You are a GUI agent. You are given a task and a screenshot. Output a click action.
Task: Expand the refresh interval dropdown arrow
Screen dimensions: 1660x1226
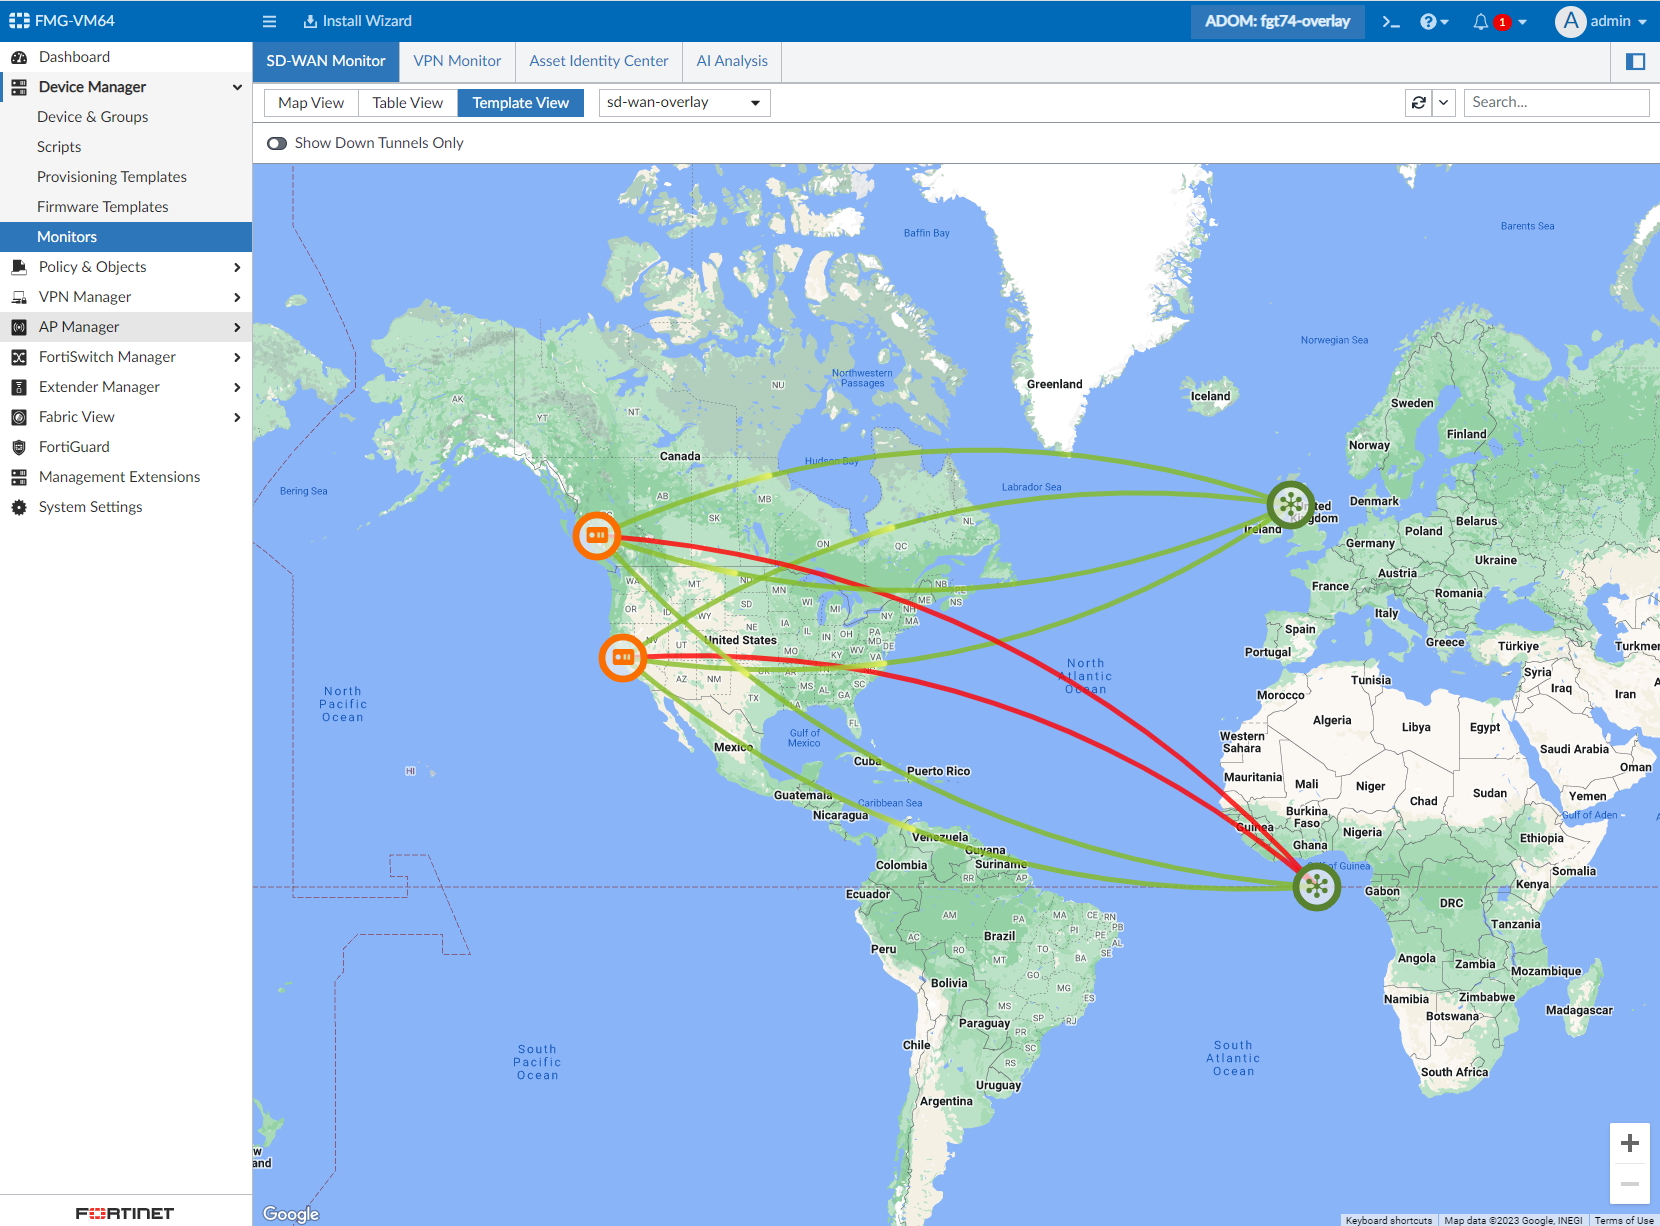pyautogui.click(x=1443, y=102)
